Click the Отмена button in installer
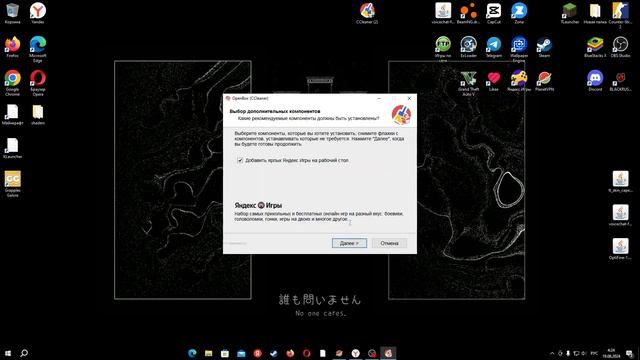The width and height of the screenshot is (640, 360). pos(389,243)
